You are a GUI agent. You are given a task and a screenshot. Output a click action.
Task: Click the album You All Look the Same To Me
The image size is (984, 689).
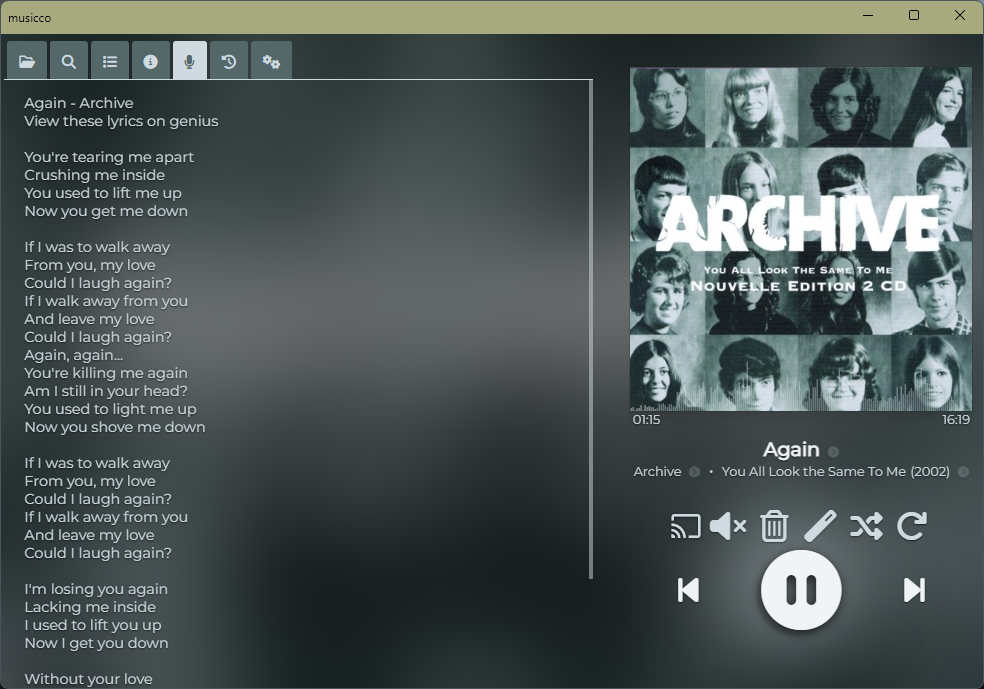(x=835, y=472)
